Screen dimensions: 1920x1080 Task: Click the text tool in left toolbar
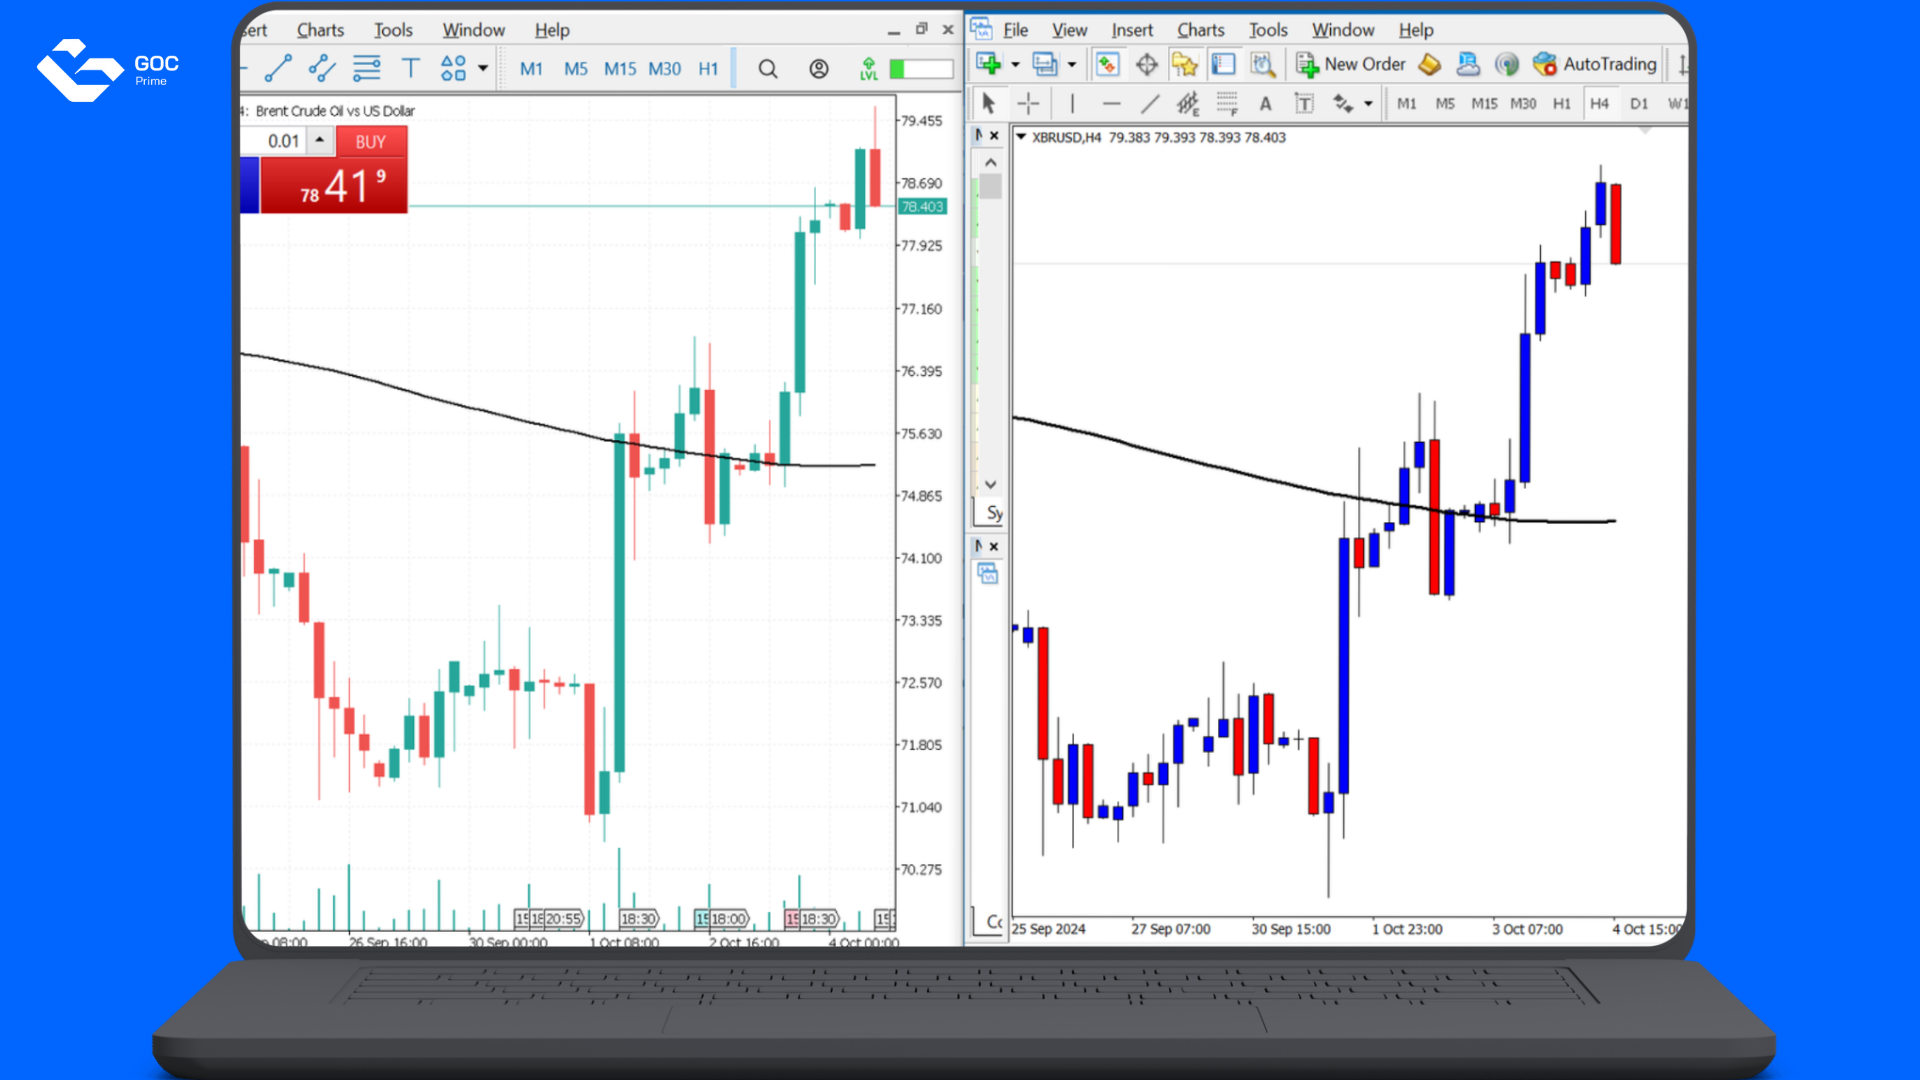410,68
